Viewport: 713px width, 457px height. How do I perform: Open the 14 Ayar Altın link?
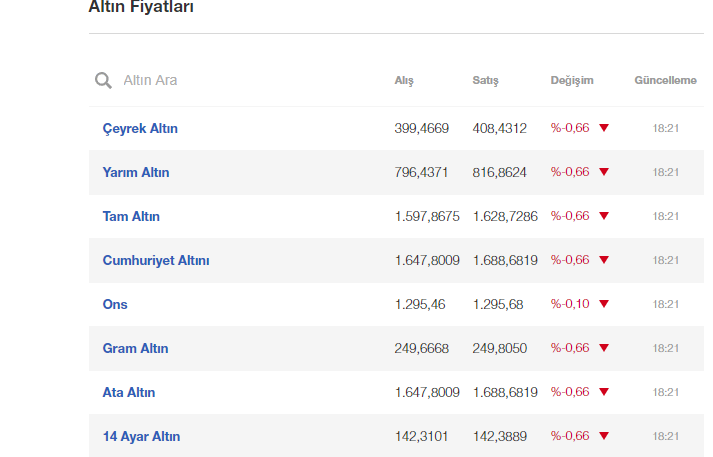(141, 437)
